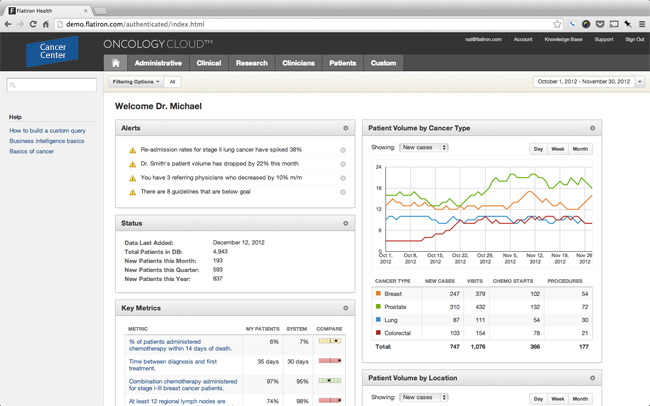Open 'How to build a custom query' link

pyautogui.click(x=47, y=131)
